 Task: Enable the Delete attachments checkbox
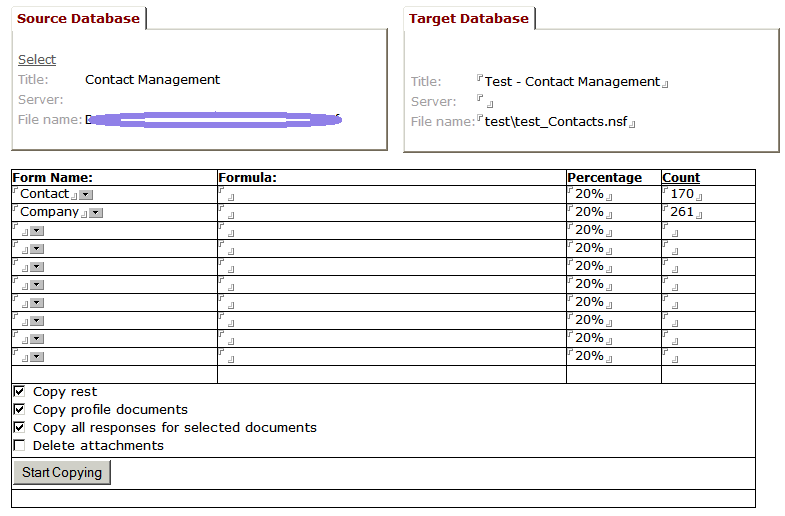(x=20, y=445)
